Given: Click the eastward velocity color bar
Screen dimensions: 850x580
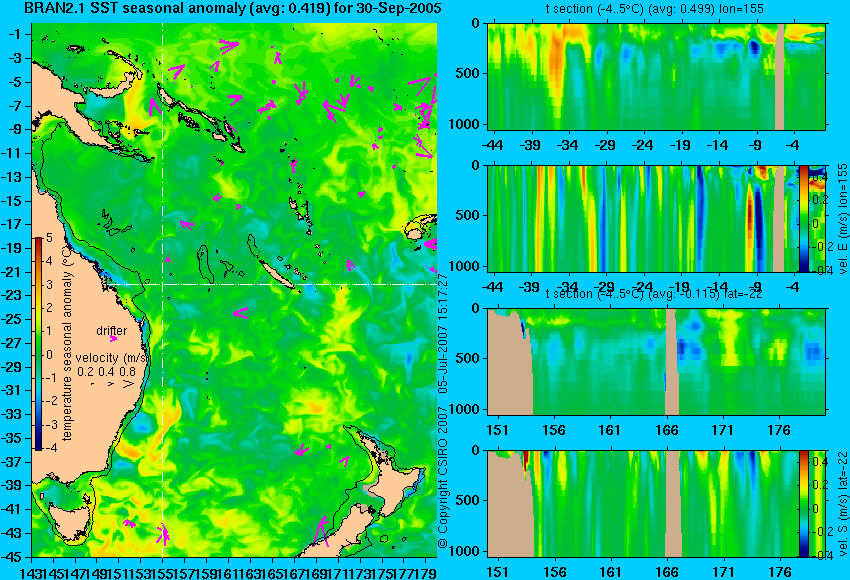Looking at the screenshot, I should click(x=803, y=218).
